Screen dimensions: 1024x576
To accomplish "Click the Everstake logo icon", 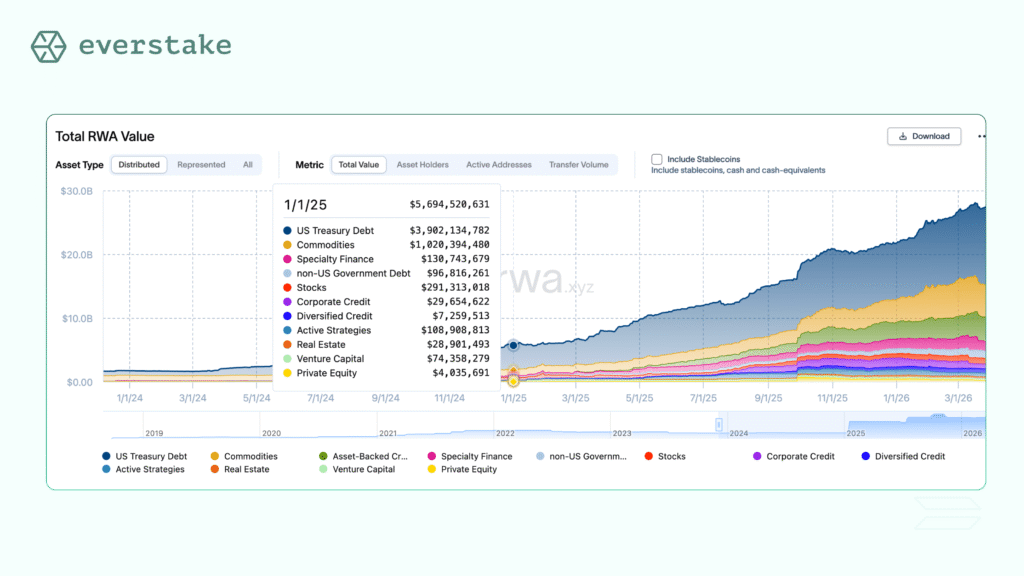I will [47, 46].
